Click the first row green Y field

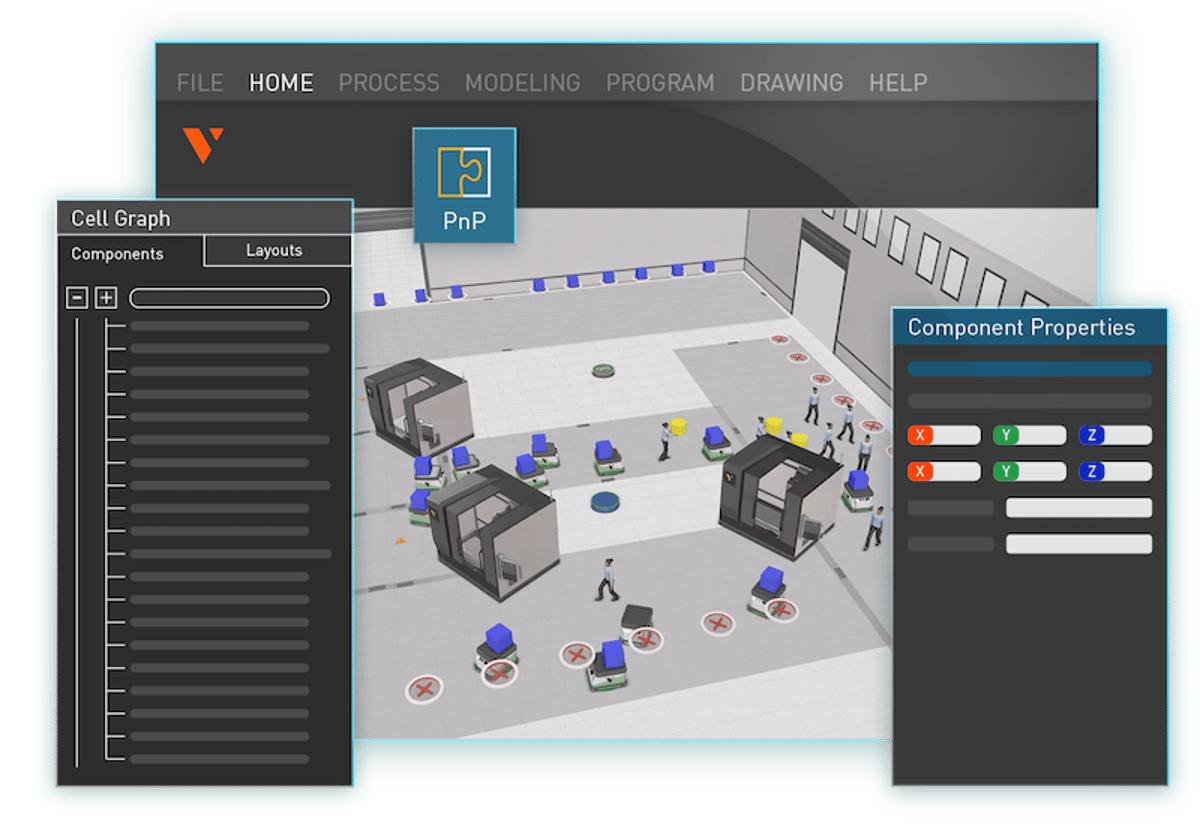(x=1030, y=435)
